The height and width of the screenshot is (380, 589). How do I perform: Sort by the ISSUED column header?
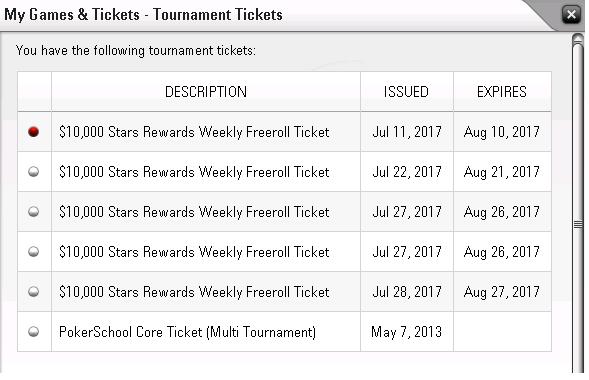[x=407, y=92]
